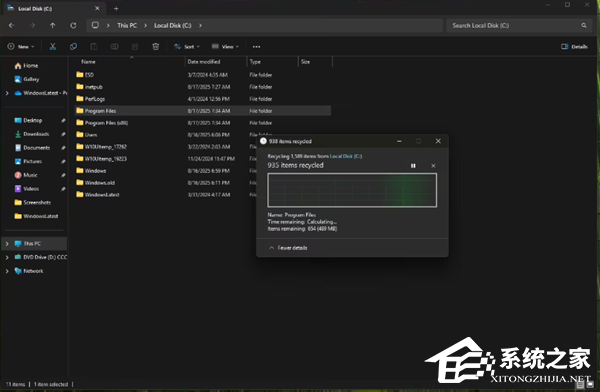Open the View dropdown
This screenshot has height=392, width=600.
(x=225, y=47)
